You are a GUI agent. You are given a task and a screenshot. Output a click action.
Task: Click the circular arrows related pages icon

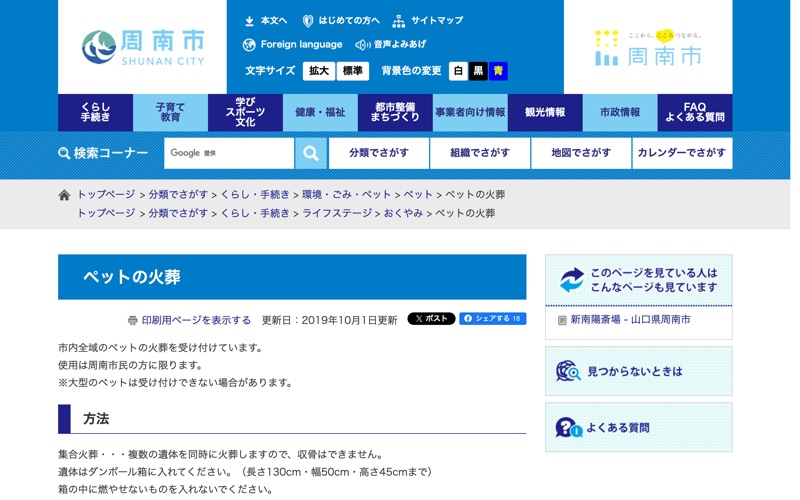click(572, 280)
